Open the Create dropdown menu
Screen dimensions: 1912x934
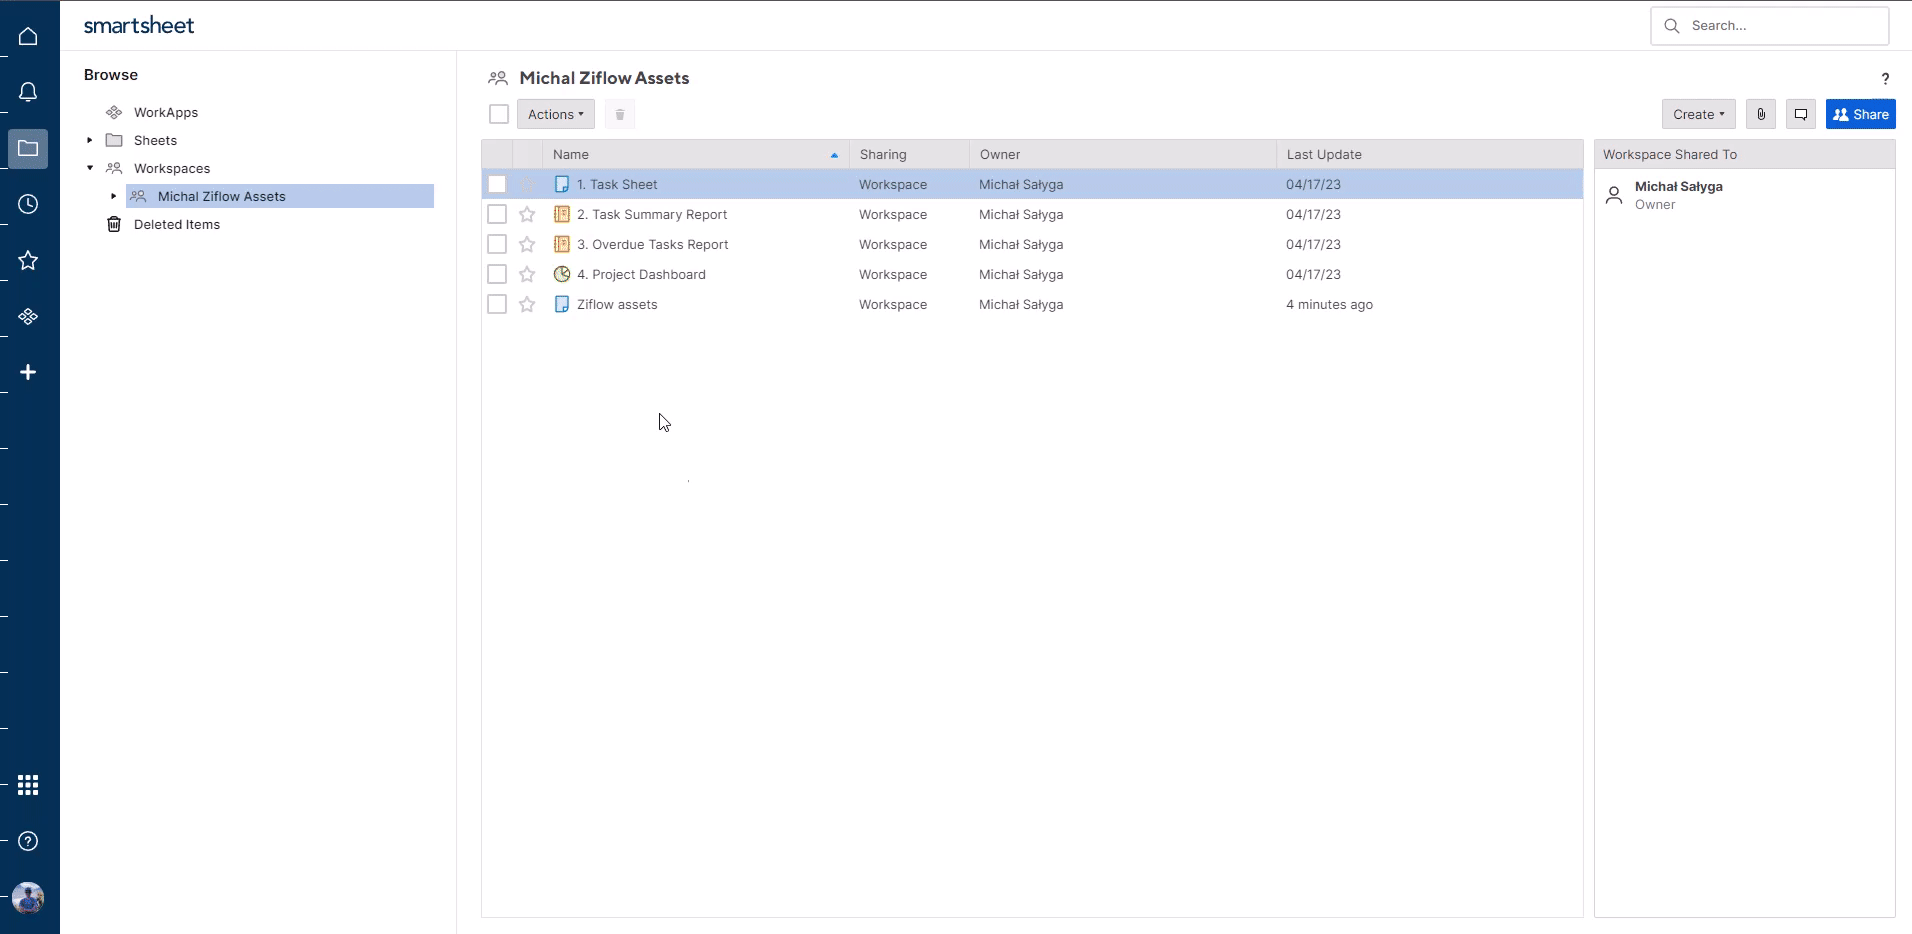[1698, 114]
